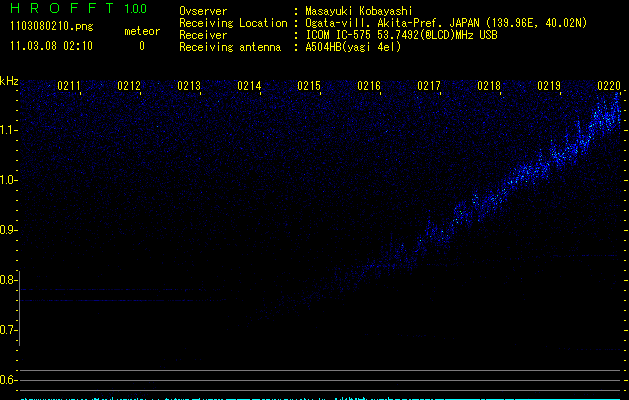Click the 0213 time marker
This screenshot has height=400, width=629.
(x=189, y=86)
